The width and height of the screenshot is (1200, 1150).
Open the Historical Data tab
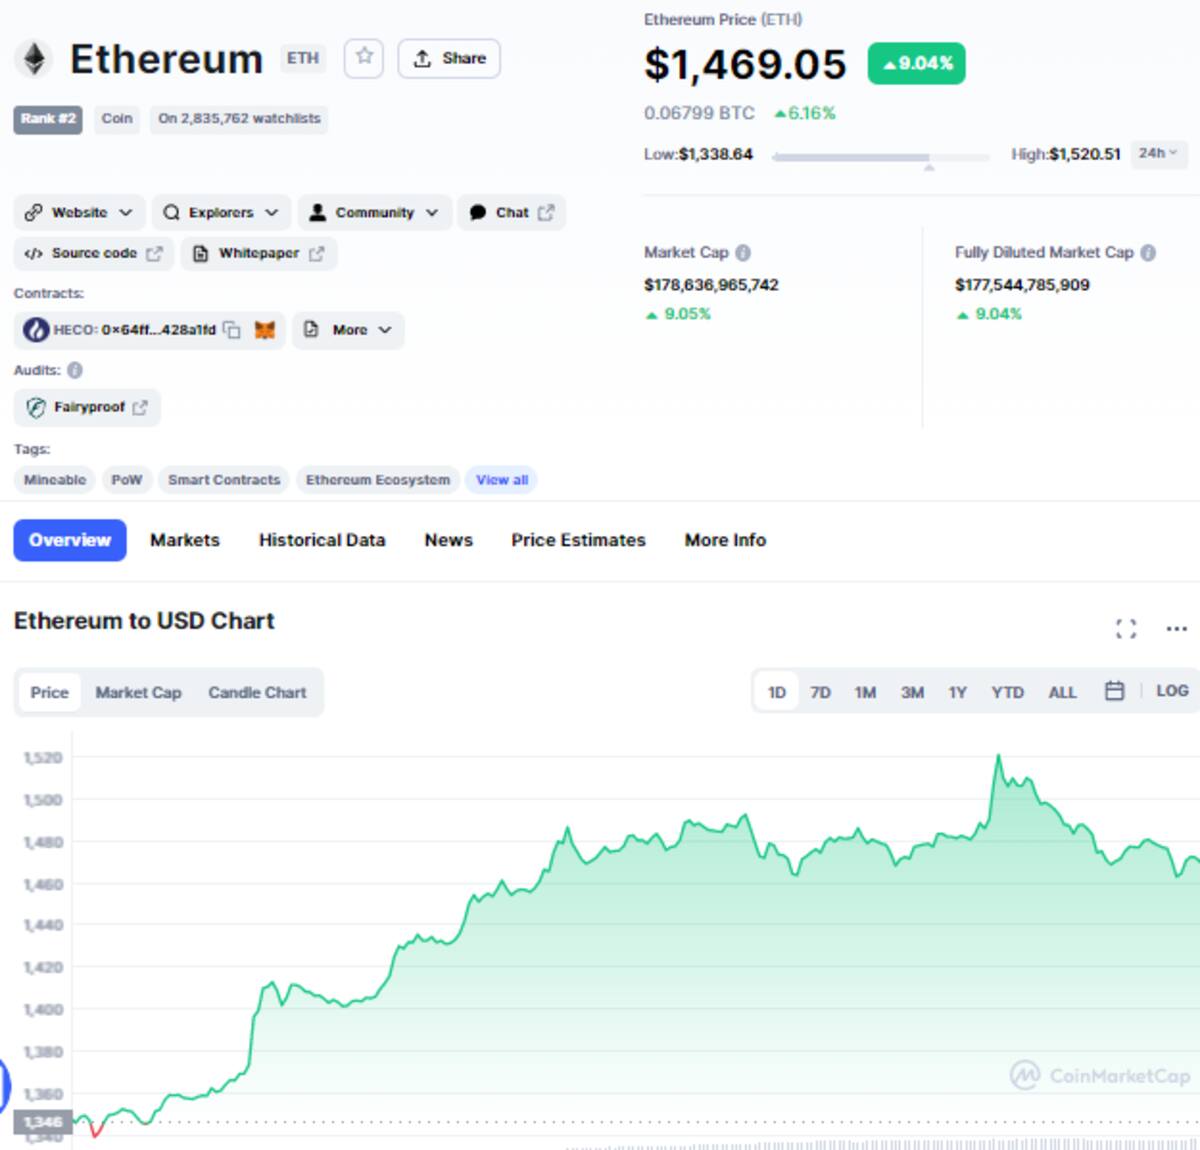pos(322,540)
